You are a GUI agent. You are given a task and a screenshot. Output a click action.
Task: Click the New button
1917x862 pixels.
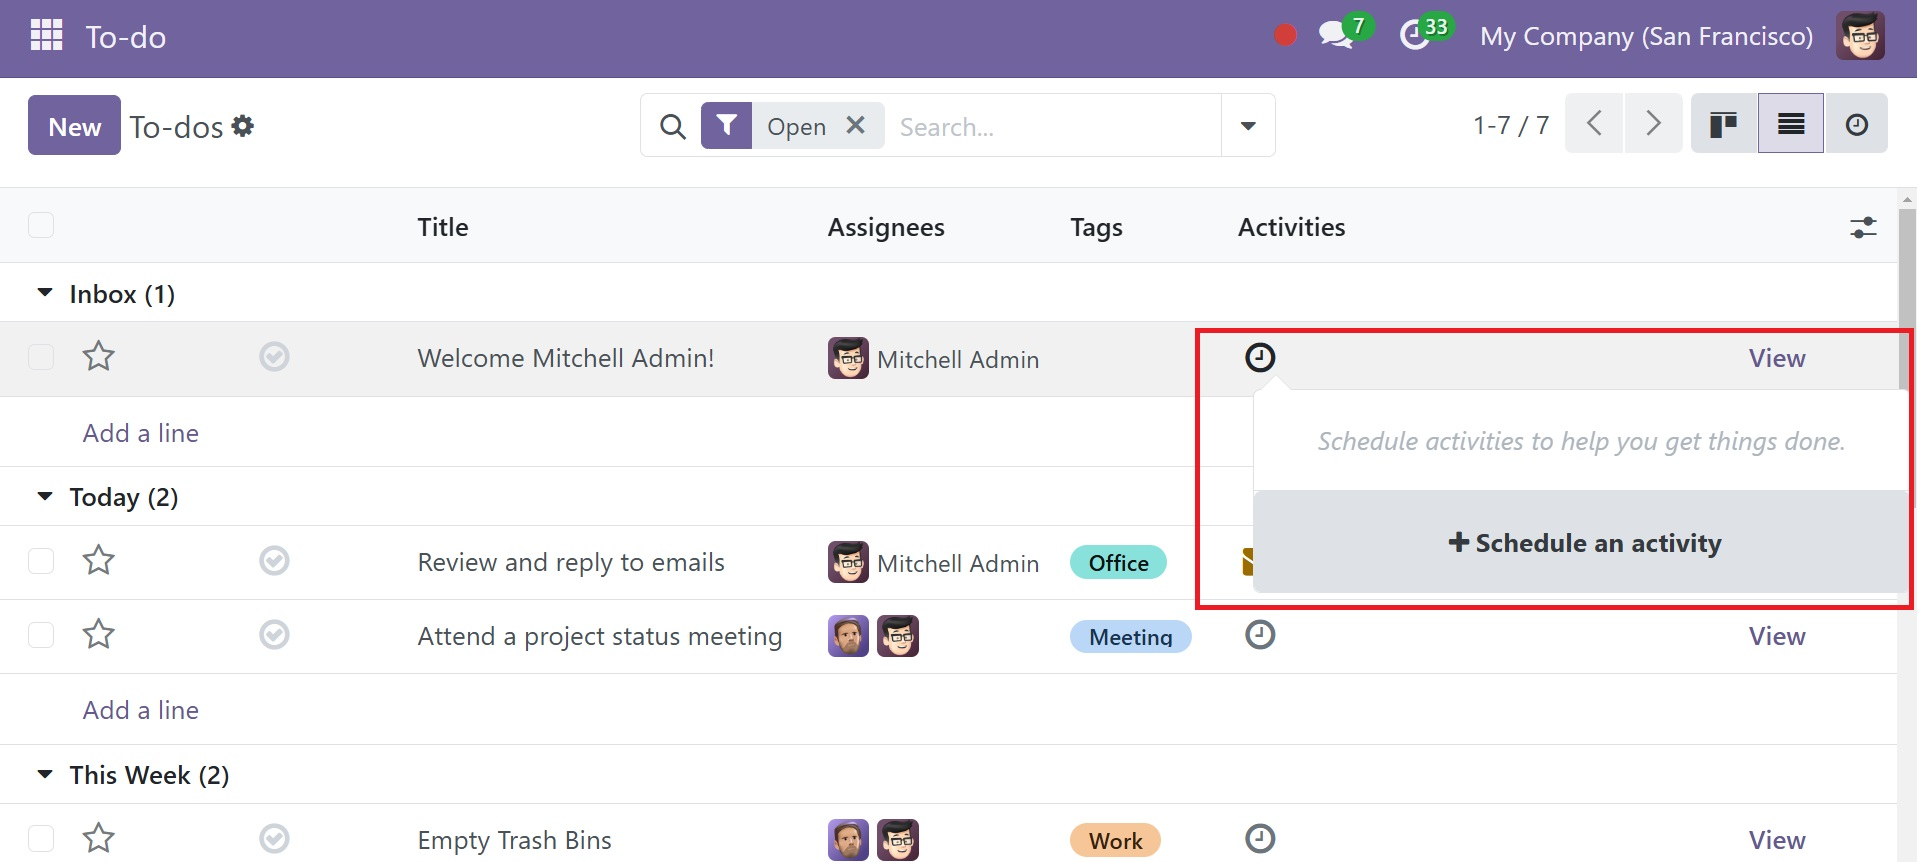74,125
